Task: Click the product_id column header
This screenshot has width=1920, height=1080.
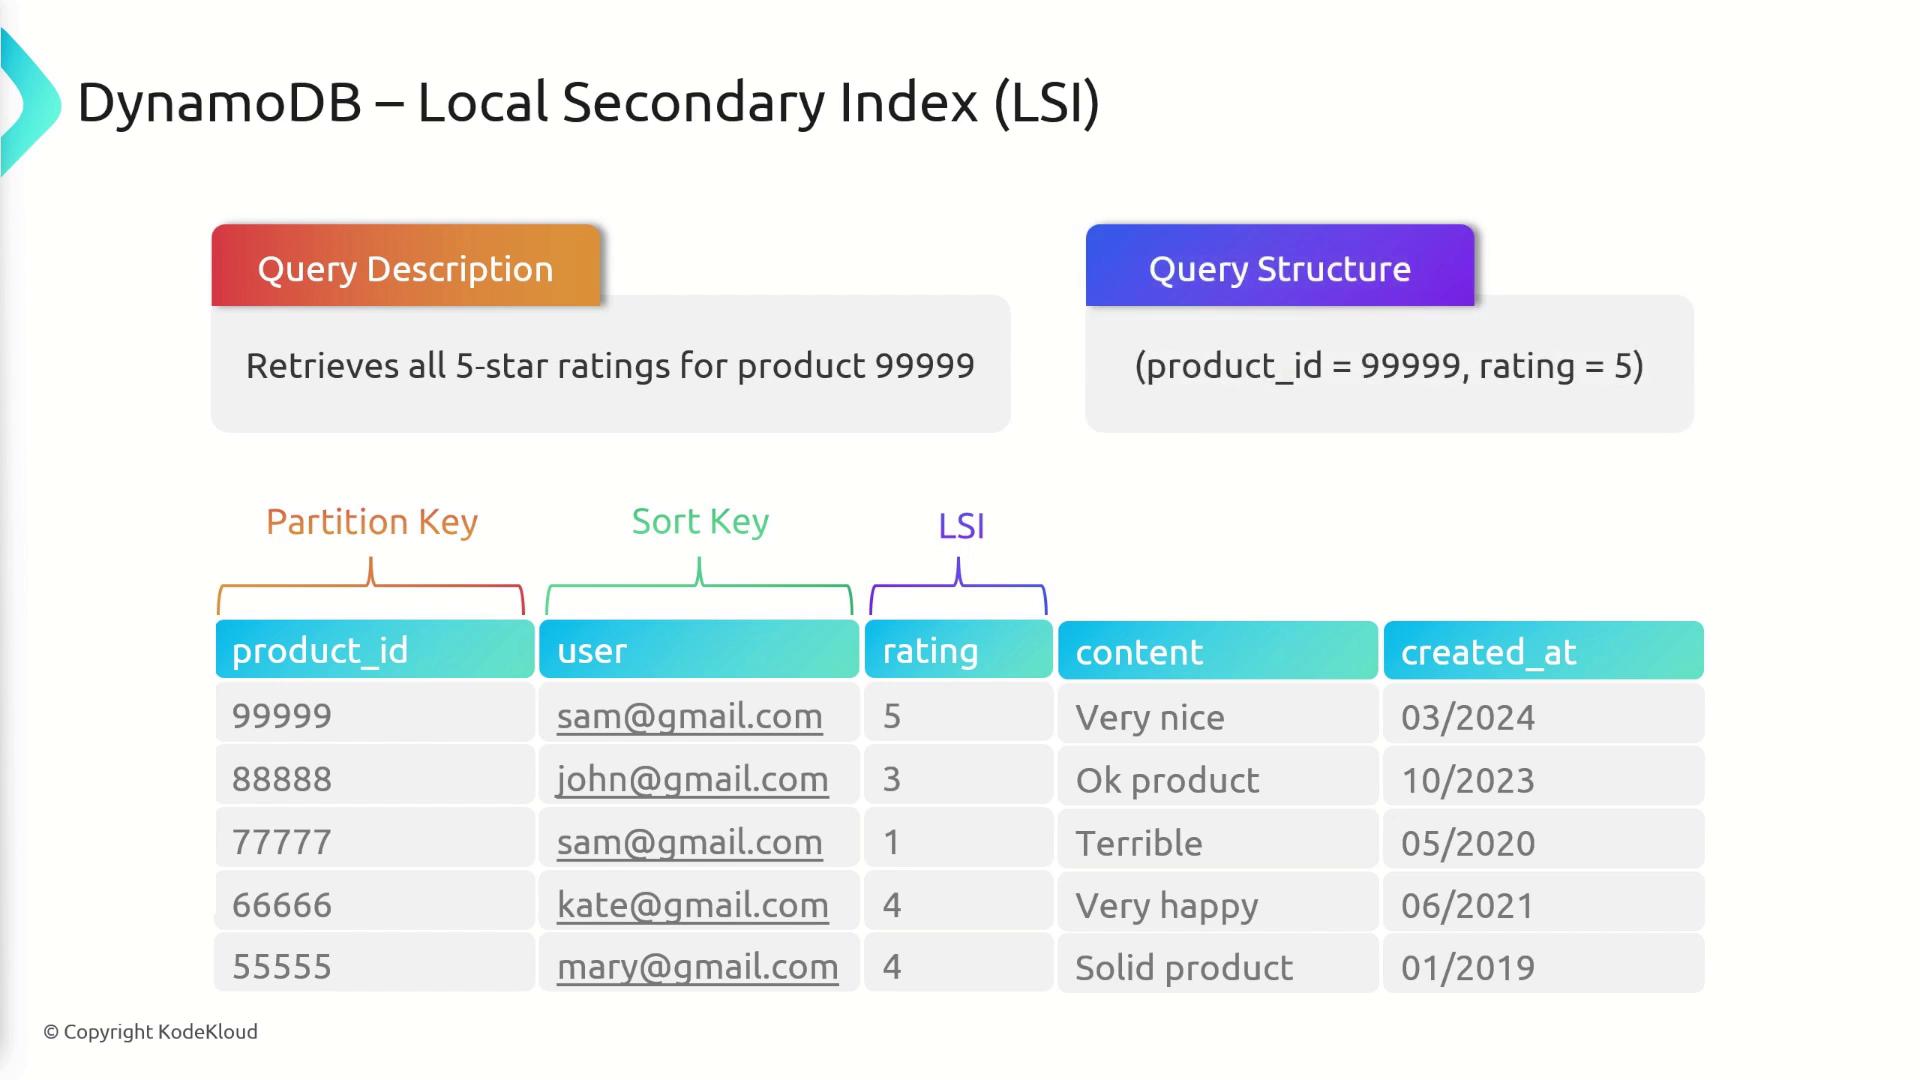Action: click(374, 650)
